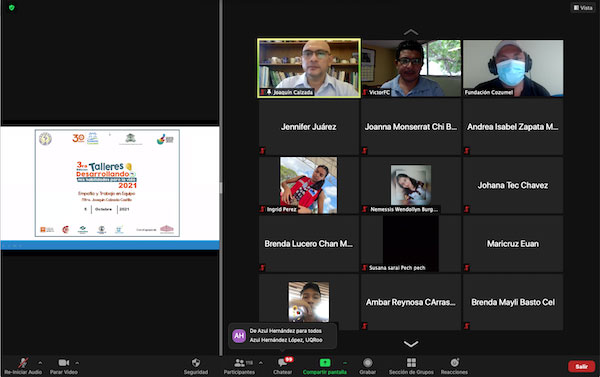600x377 pixels.
Task: Open the chat notification from Azul Hernández
Action: [x=282, y=336]
